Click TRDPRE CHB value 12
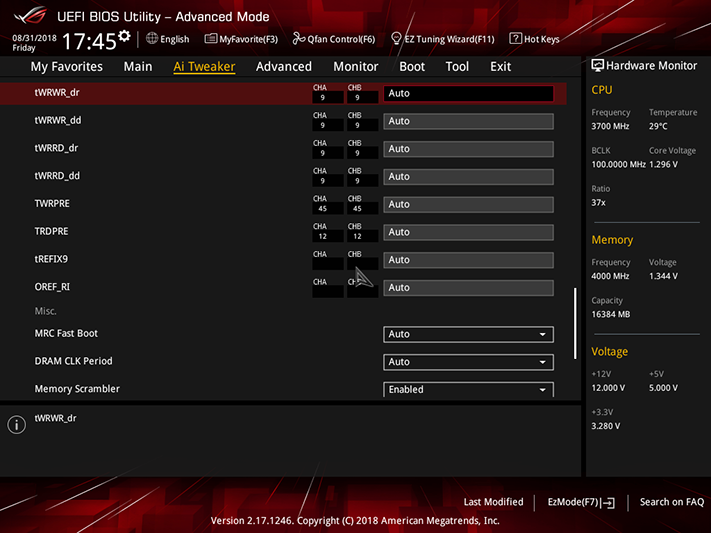 [x=357, y=236]
